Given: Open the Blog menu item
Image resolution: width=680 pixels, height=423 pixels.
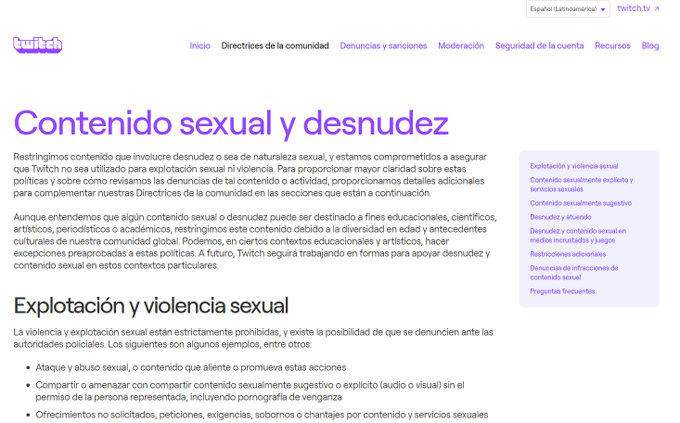Looking at the screenshot, I should tap(650, 46).
